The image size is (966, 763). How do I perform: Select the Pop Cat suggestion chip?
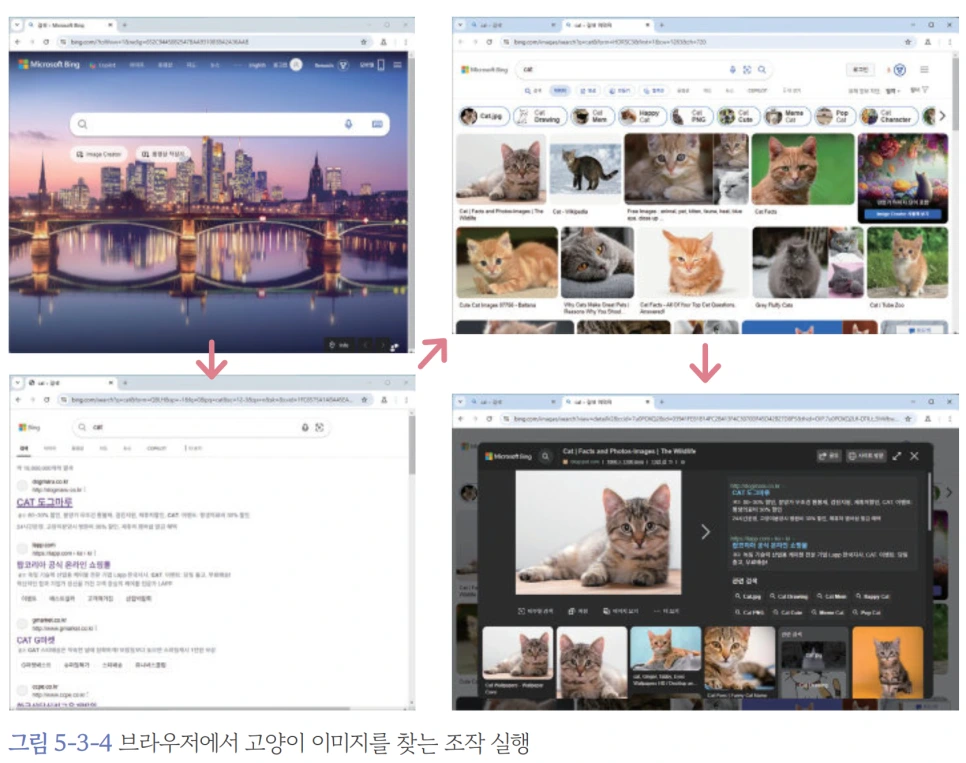coord(834,116)
